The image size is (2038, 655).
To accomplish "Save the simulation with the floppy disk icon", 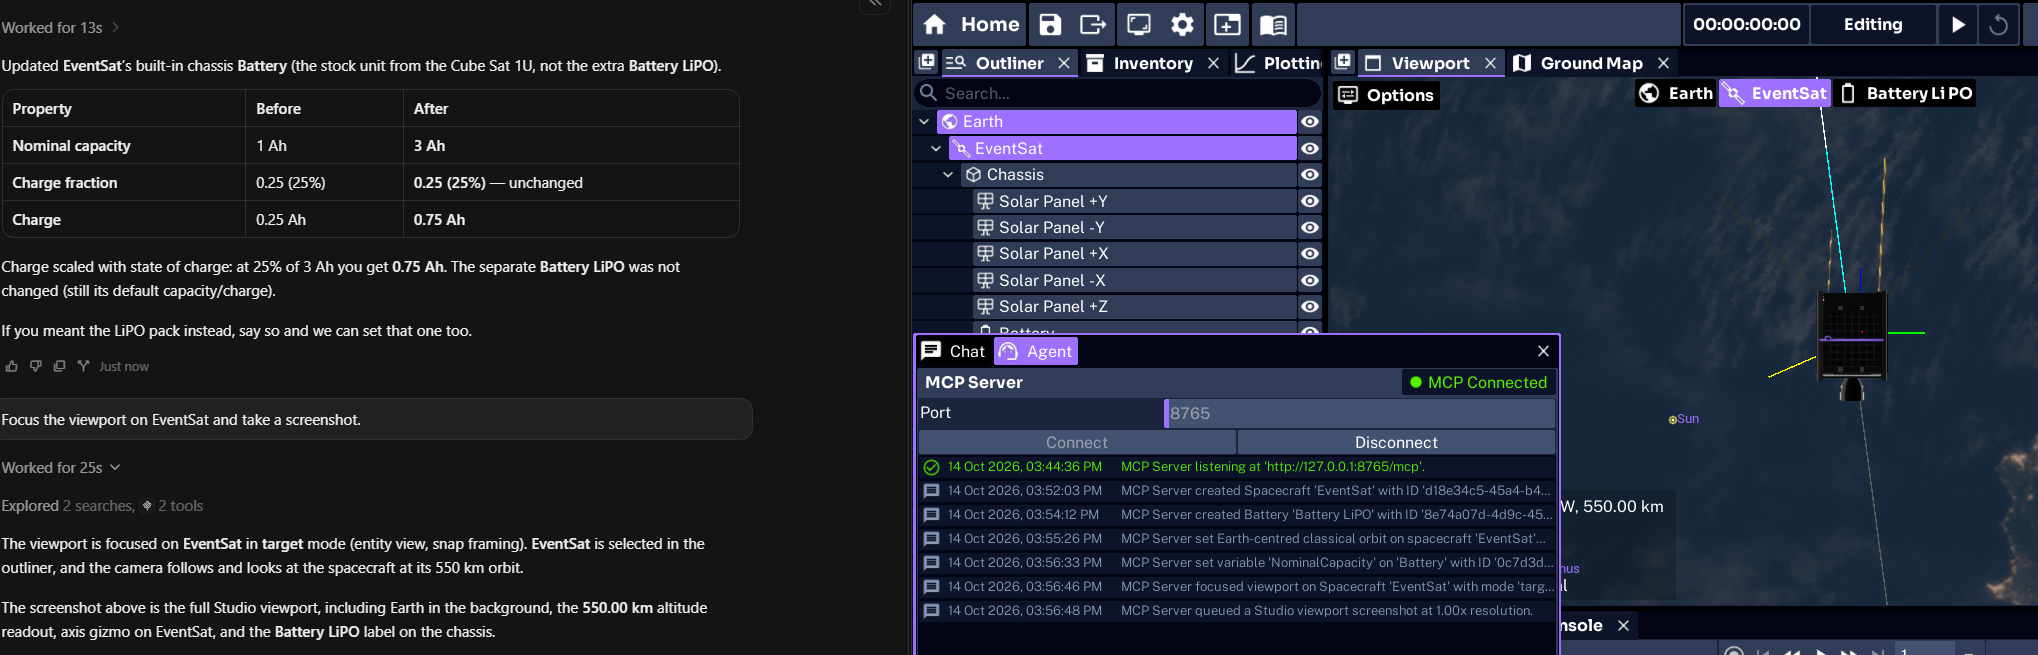I will coord(1050,24).
